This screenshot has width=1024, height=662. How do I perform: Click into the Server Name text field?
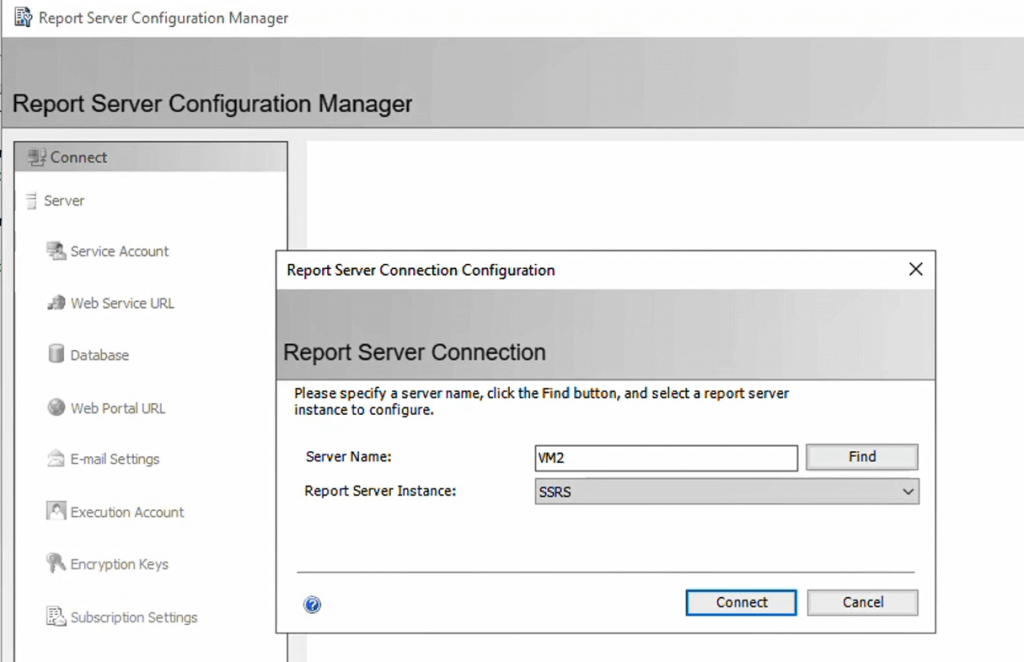click(x=666, y=458)
